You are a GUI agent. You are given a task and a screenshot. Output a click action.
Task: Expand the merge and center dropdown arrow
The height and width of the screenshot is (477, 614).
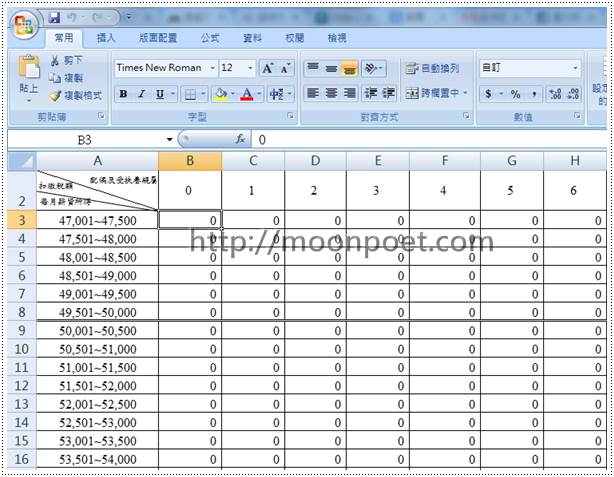pos(466,93)
